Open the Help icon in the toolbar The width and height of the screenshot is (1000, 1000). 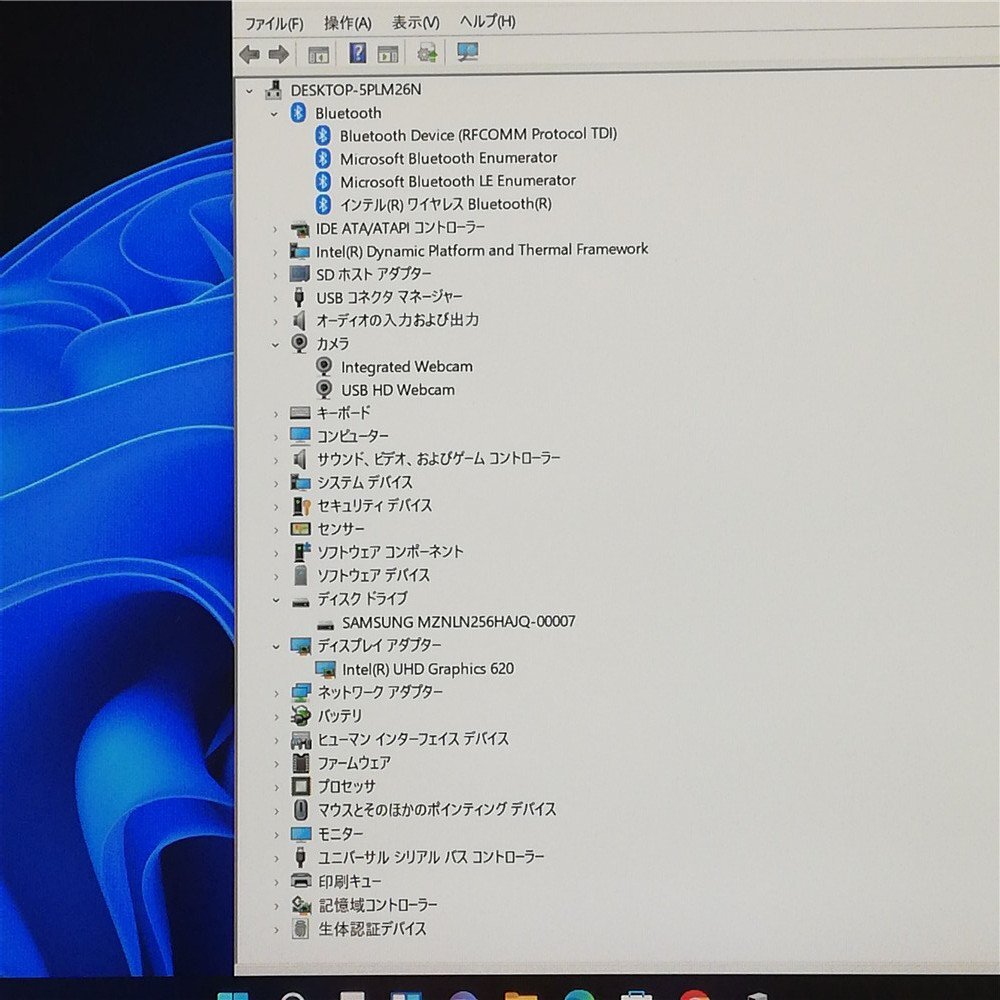tap(357, 53)
